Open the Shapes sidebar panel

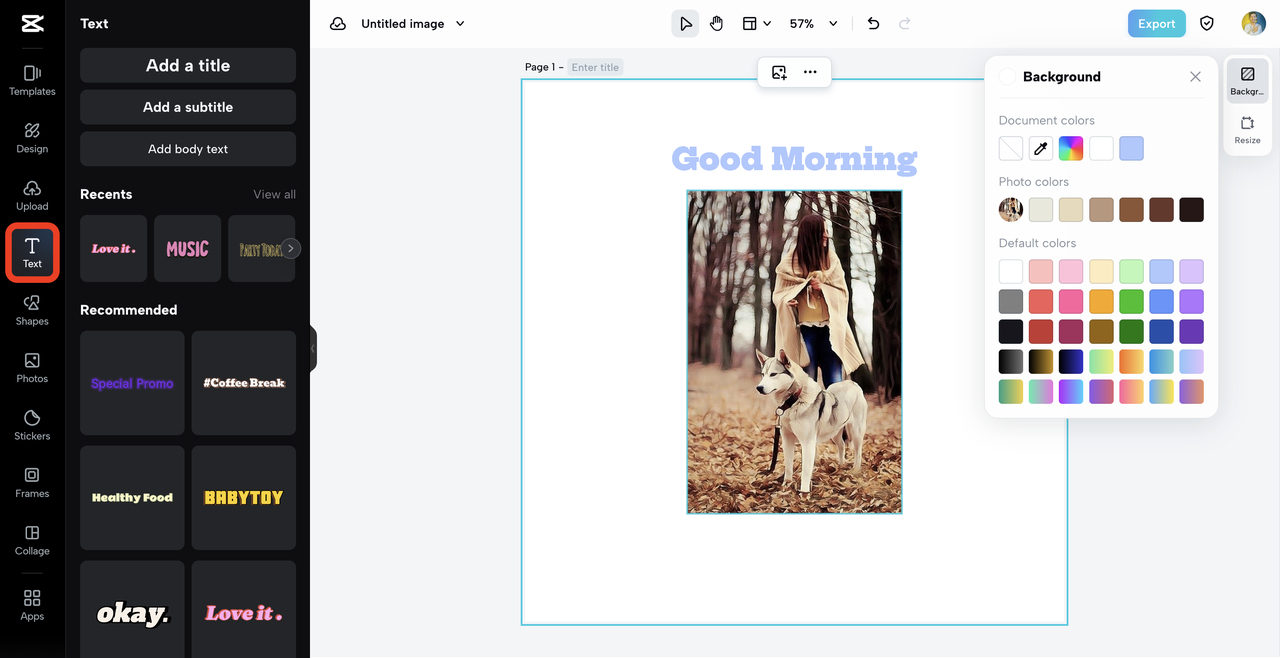[x=32, y=310]
